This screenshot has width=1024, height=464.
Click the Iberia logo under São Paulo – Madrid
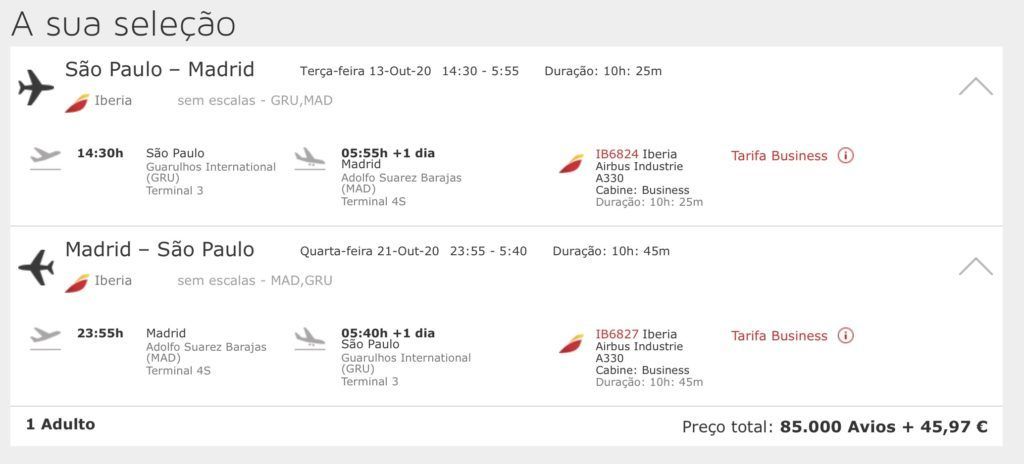tap(77, 103)
